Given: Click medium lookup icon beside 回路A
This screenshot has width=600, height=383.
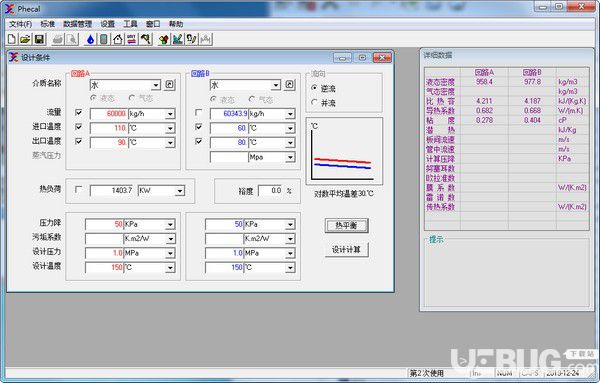Looking at the screenshot, I should click(x=170, y=85).
